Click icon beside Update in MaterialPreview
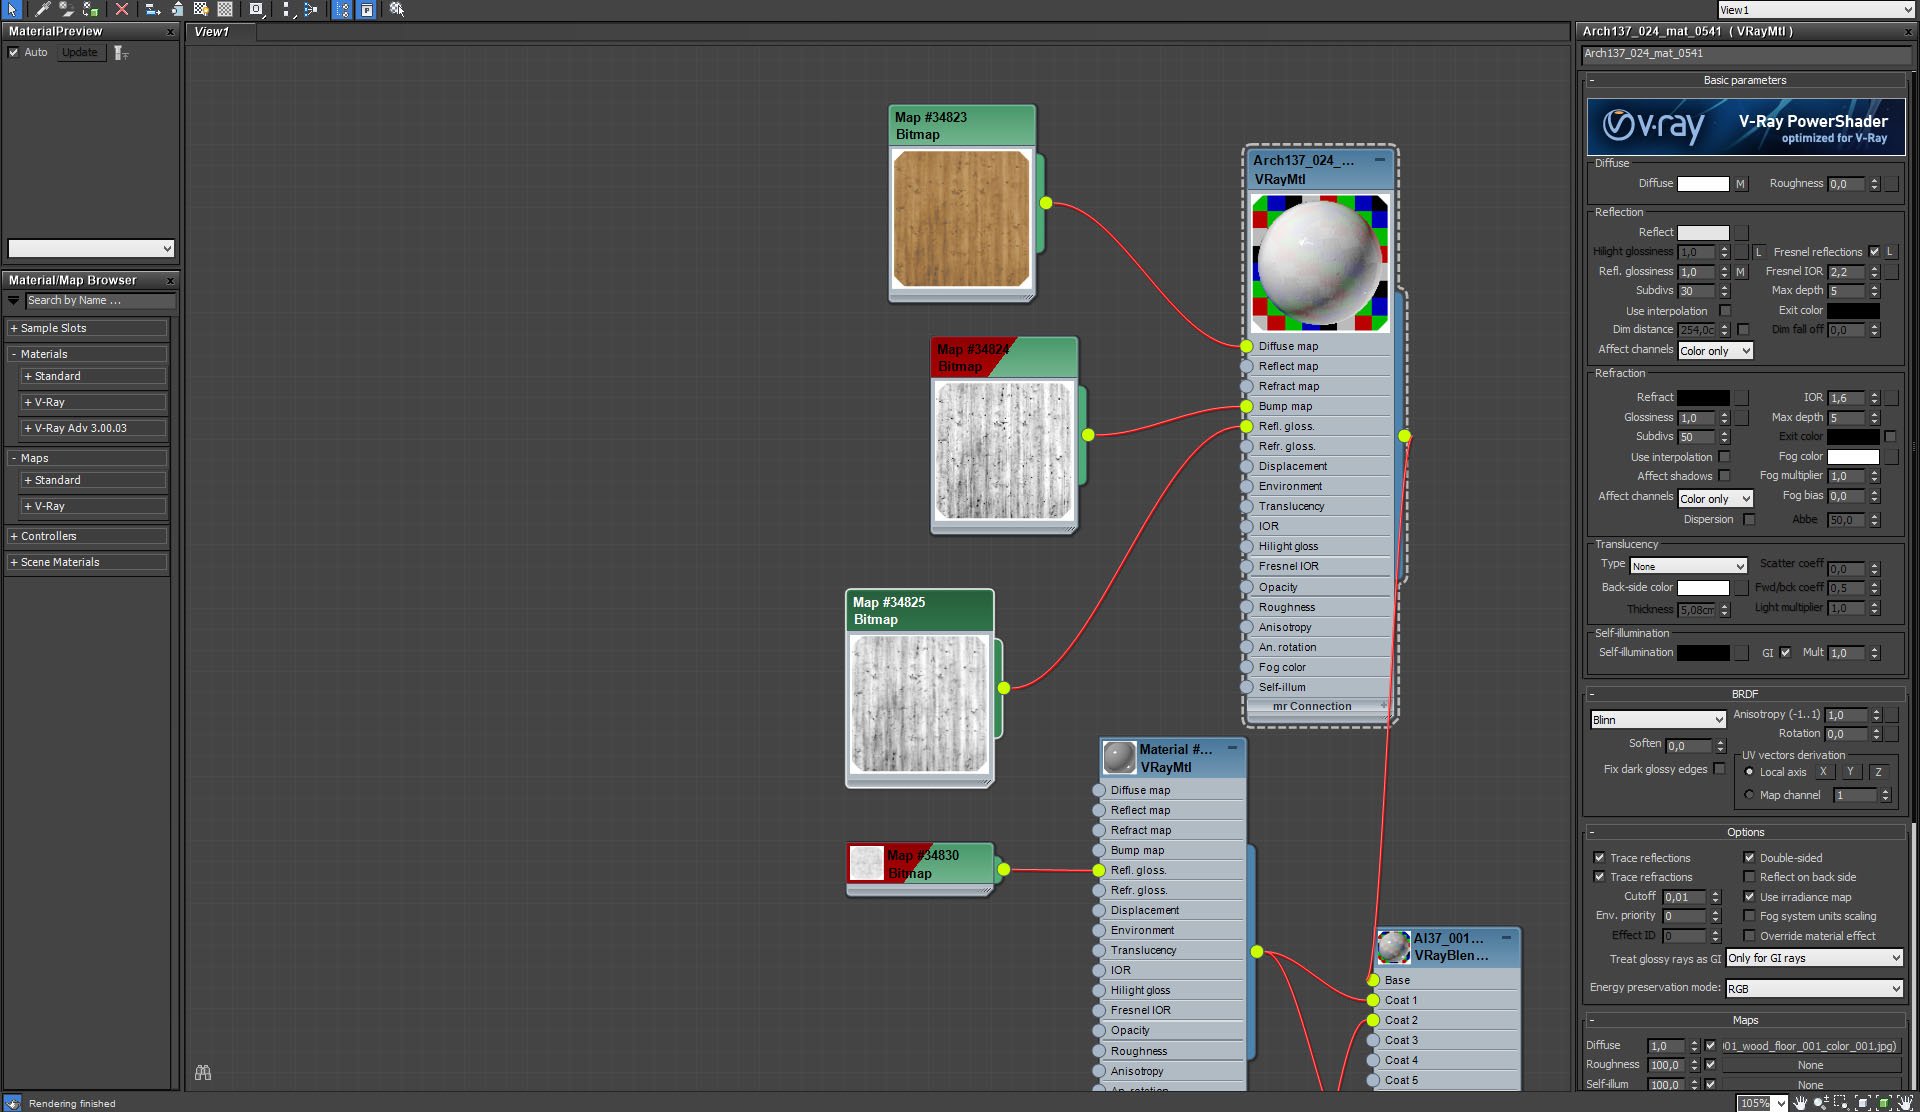The width and height of the screenshot is (1920, 1112). point(121,53)
